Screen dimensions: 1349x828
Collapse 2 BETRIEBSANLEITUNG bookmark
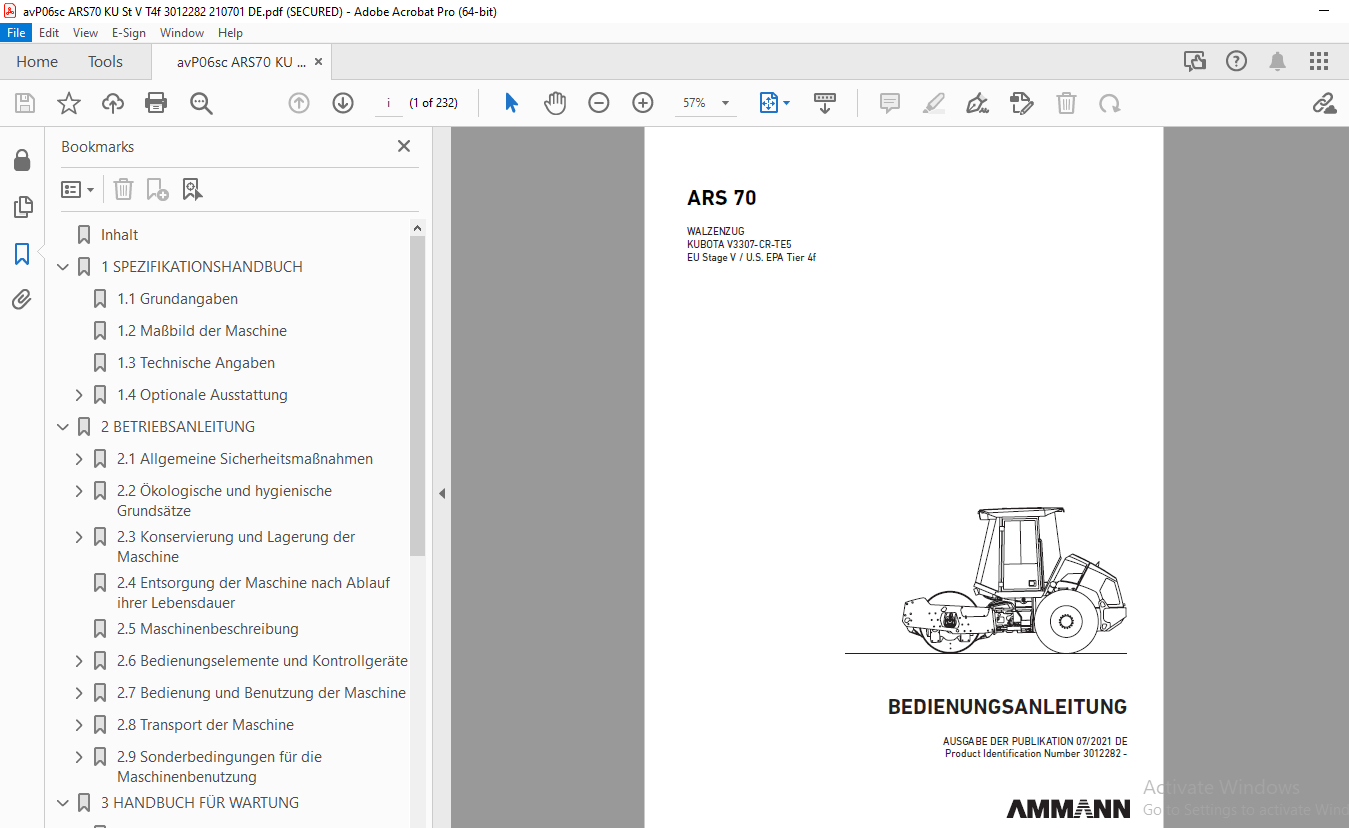pyautogui.click(x=63, y=427)
